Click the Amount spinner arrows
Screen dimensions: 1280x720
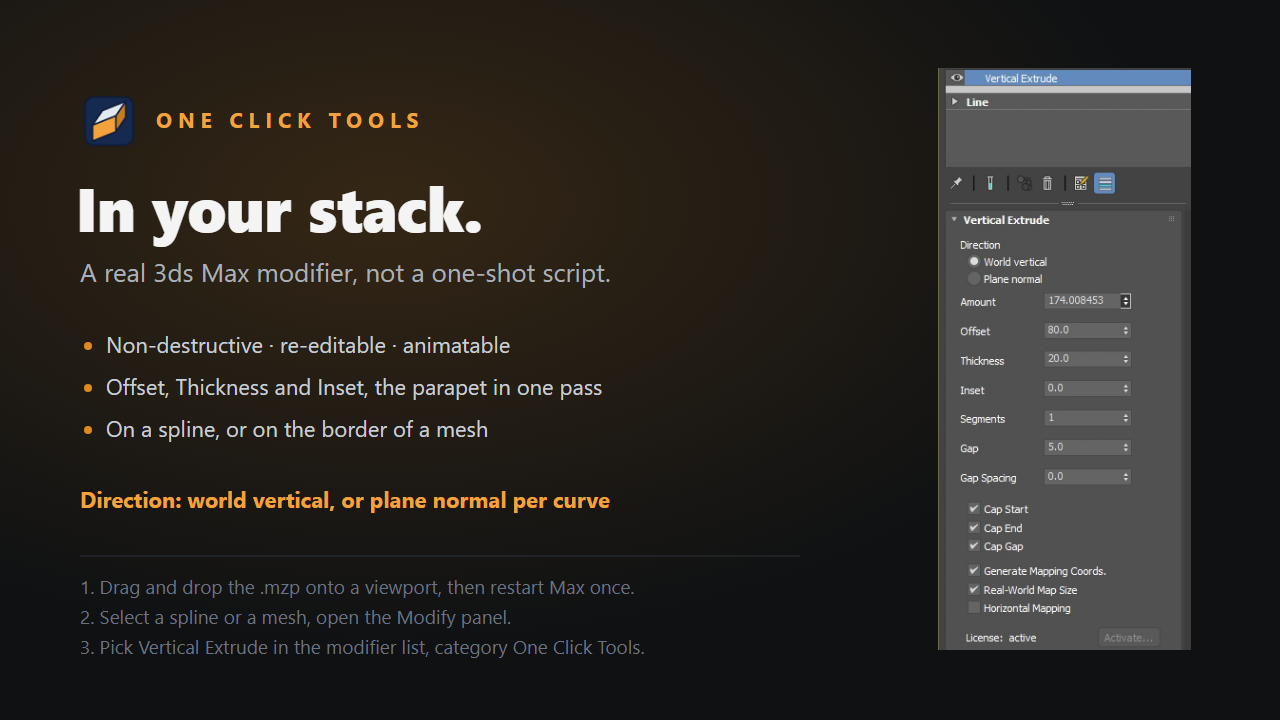click(1126, 301)
